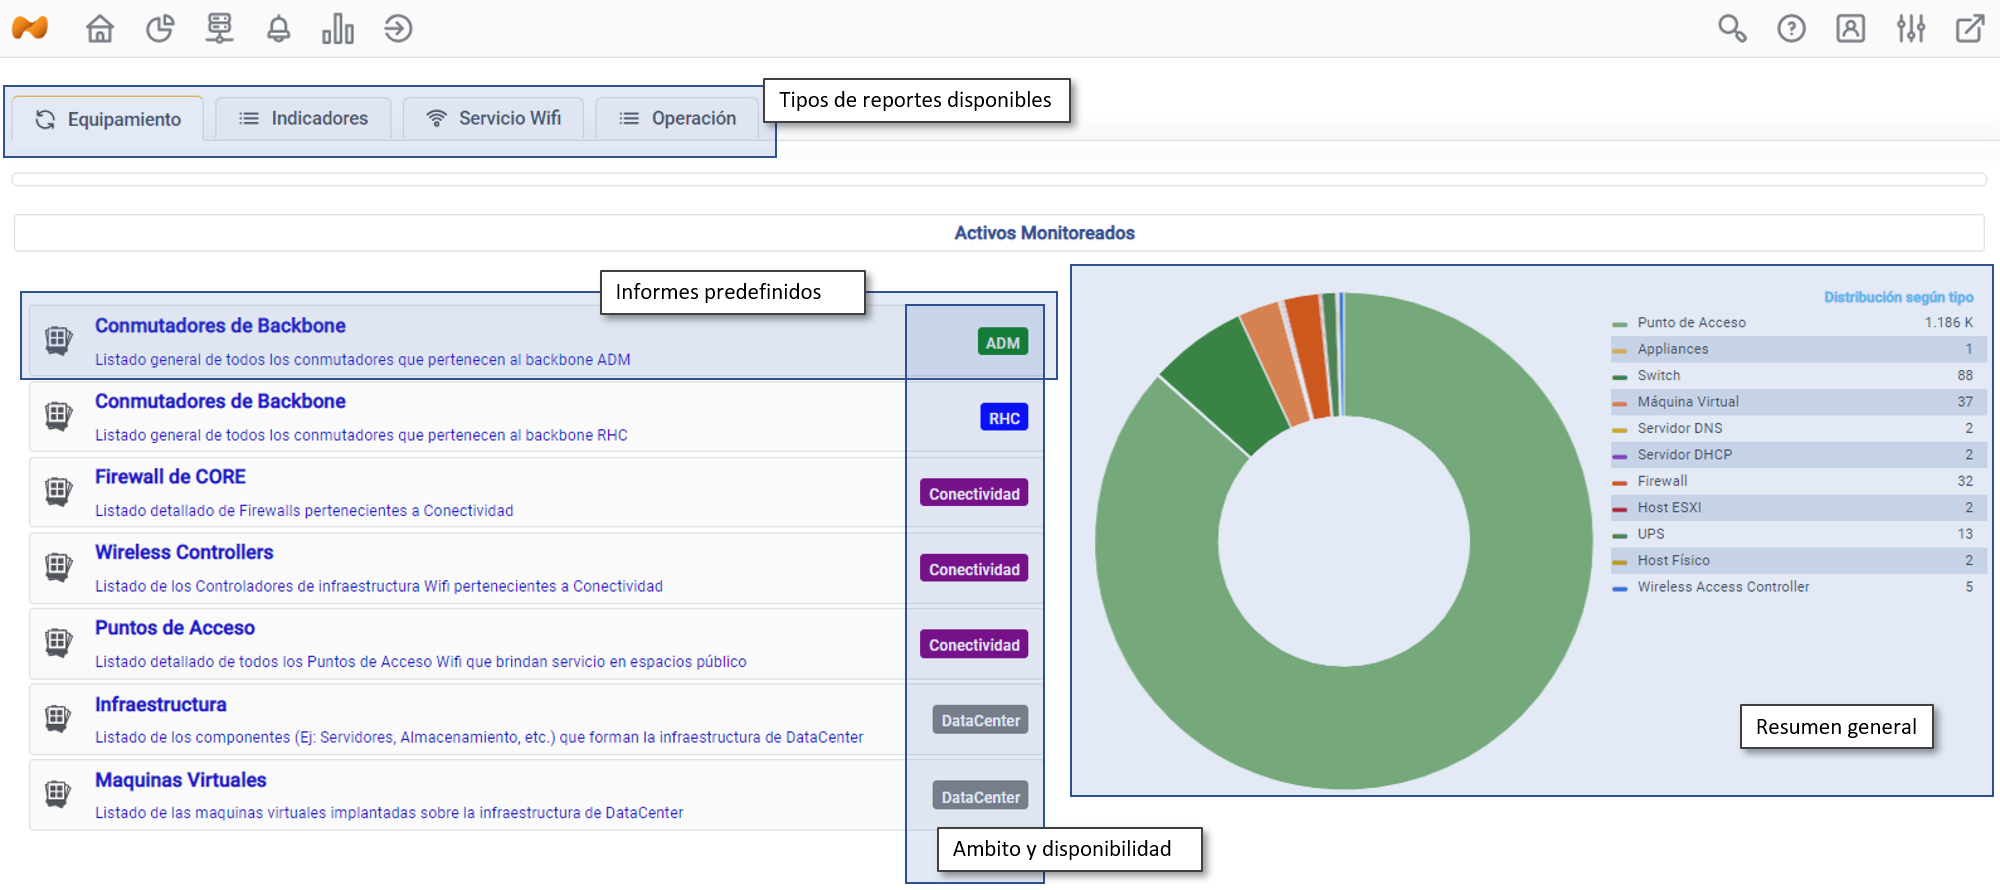This screenshot has height=890, width=2000.
Task: Open the Firewall de CORE report
Action: (x=170, y=477)
